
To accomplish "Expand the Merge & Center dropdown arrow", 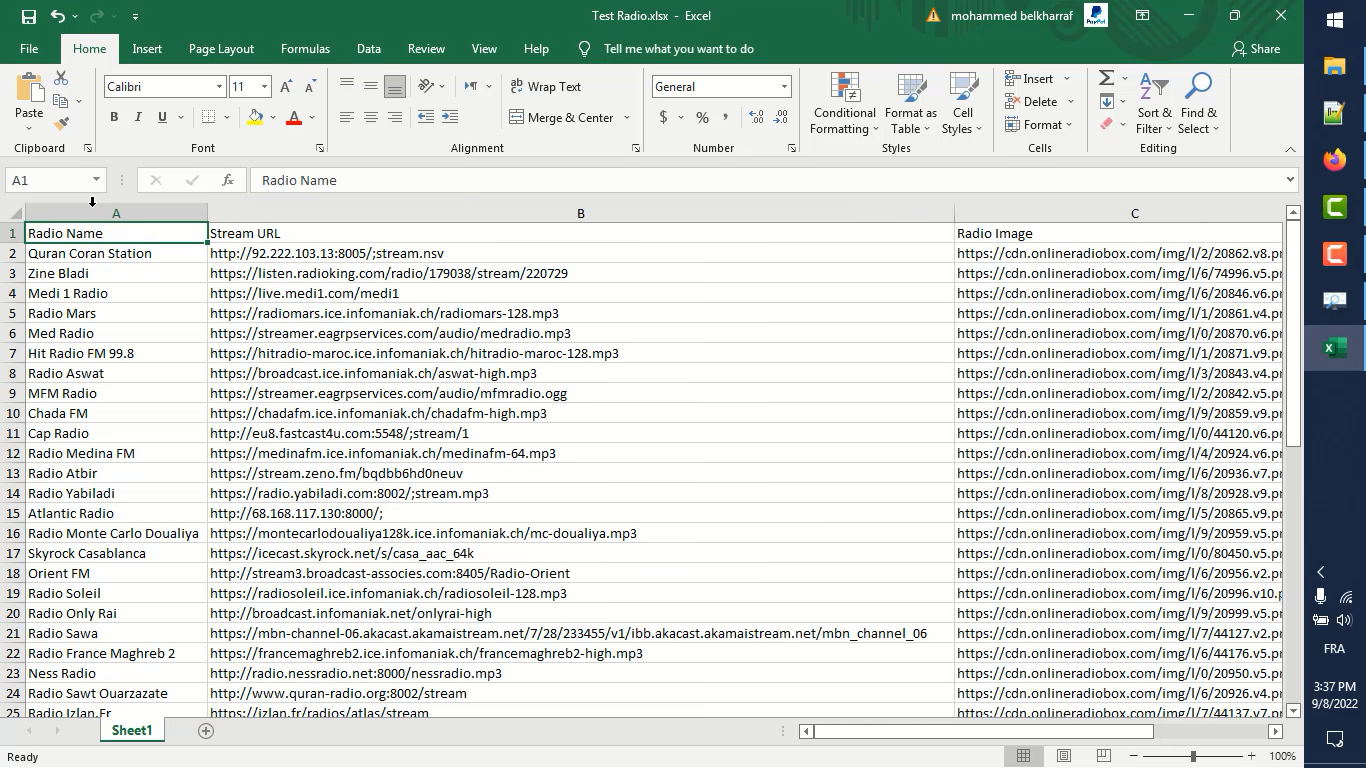I will [627, 117].
